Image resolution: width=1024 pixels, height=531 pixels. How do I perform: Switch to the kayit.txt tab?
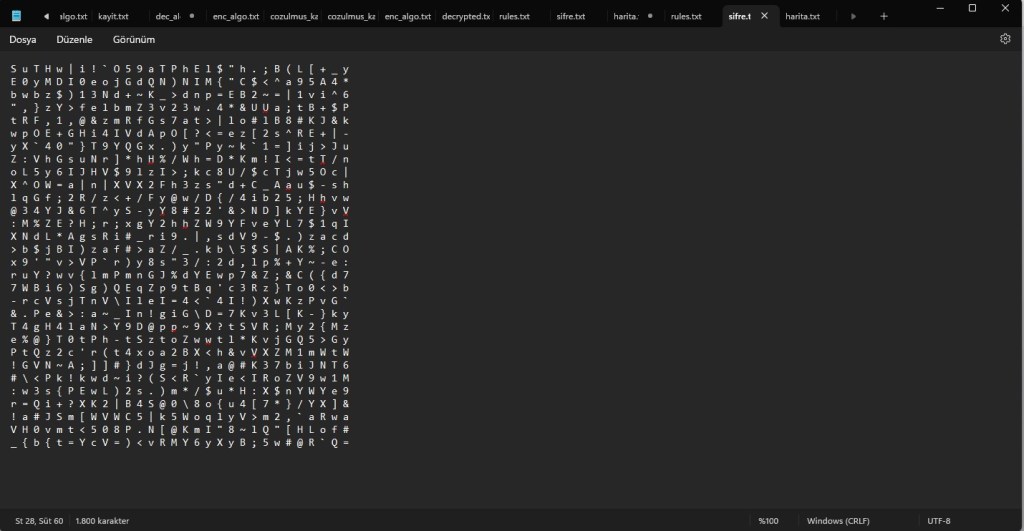click(x=113, y=17)
